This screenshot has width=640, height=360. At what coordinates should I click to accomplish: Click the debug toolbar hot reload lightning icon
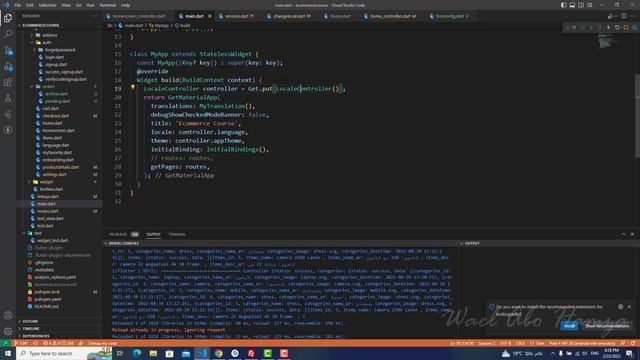608,27
